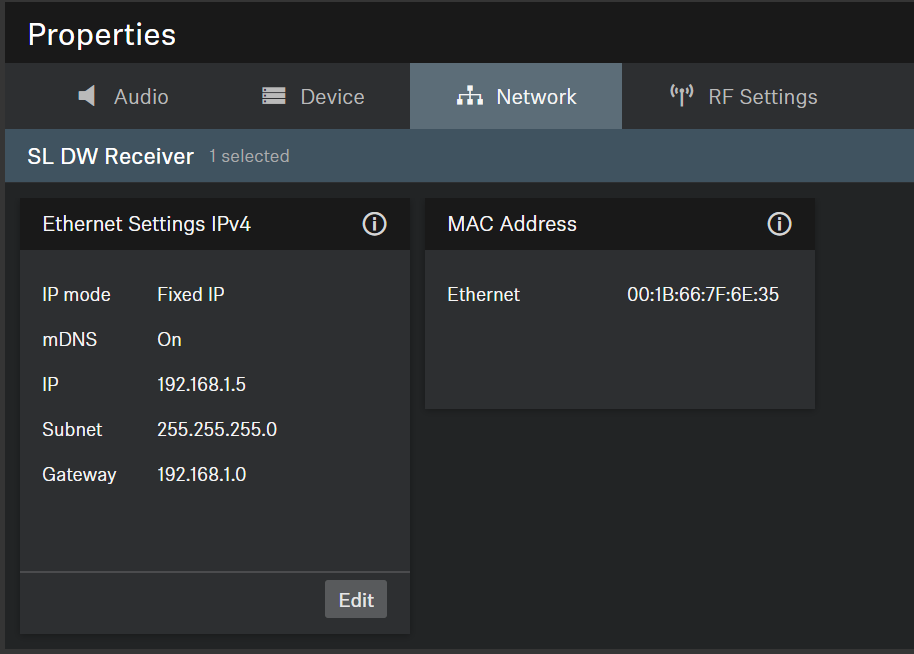
Task: Select the Subnet value 255.255.255.0
Action: click(217, 430)
